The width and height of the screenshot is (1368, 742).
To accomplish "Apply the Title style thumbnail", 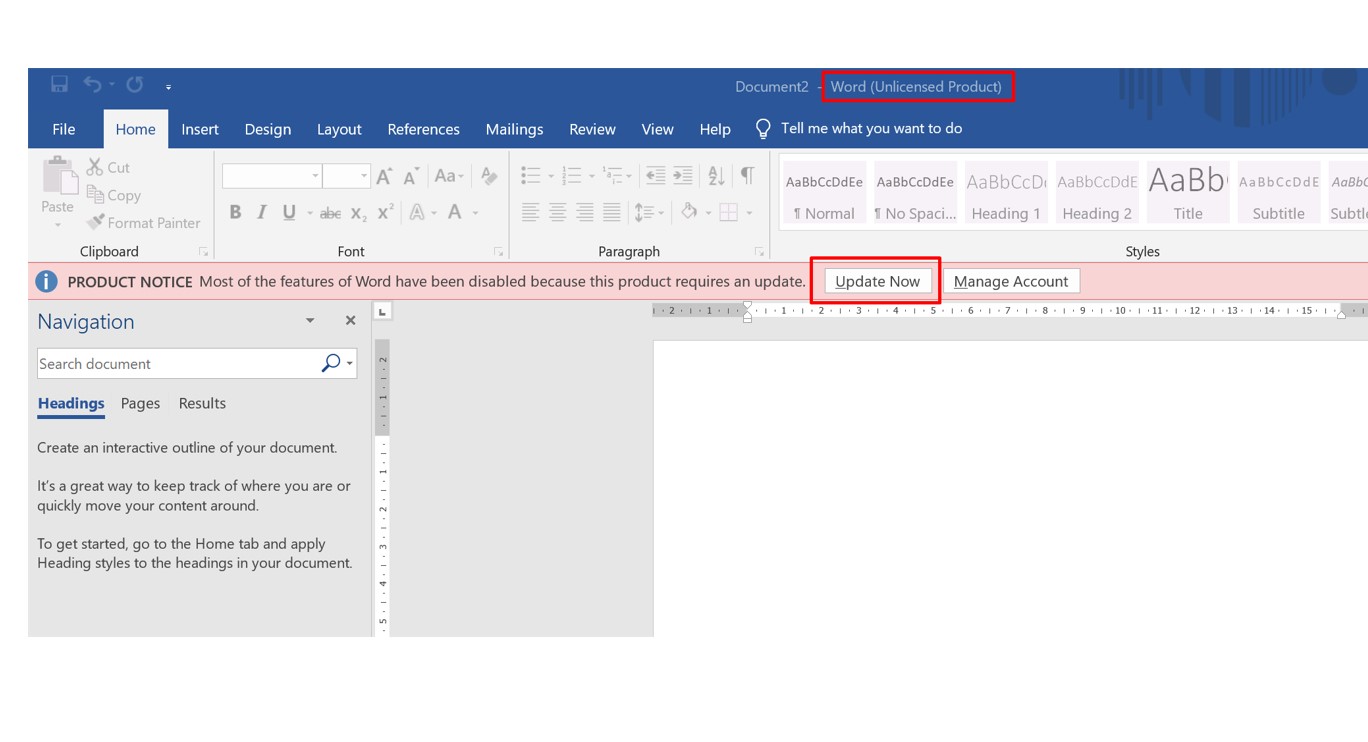I will 1188,192.
